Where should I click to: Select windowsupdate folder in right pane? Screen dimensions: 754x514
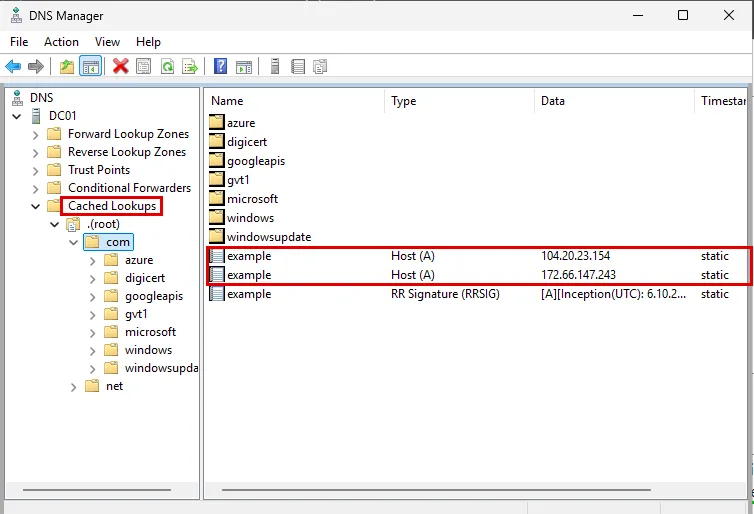pos(260,237)
